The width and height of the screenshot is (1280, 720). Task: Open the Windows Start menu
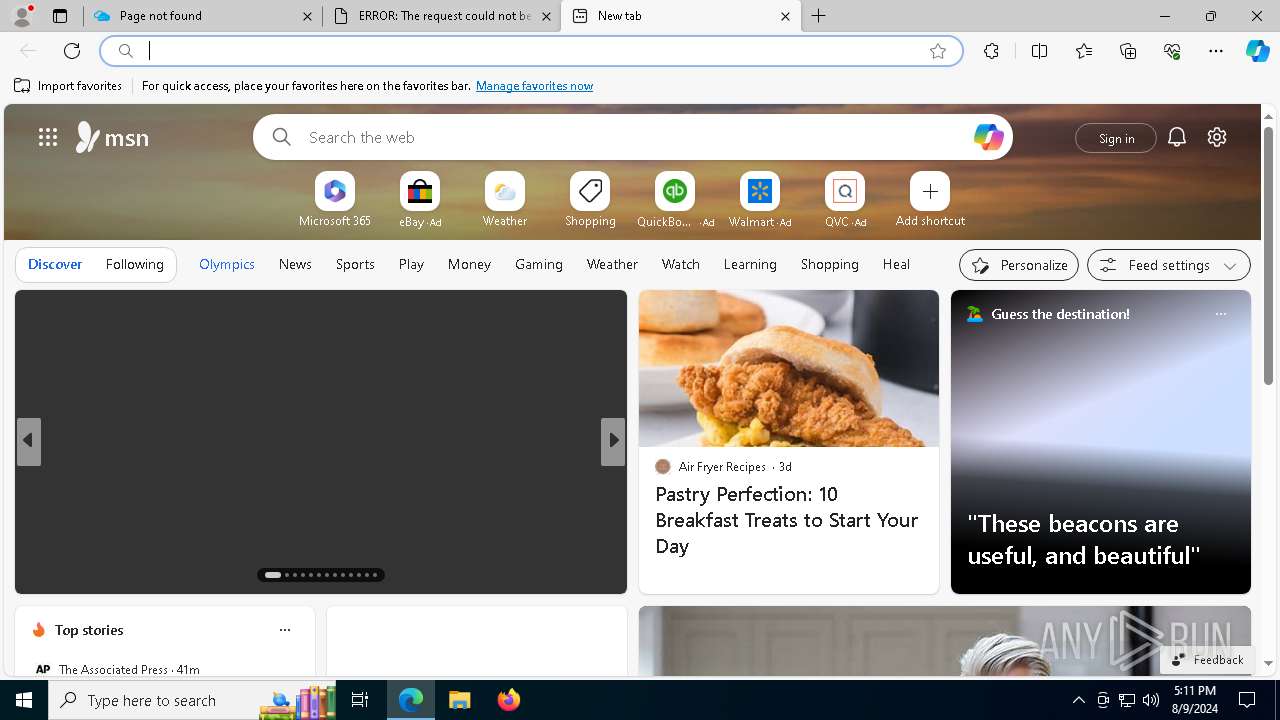click(x=24, y=700)
